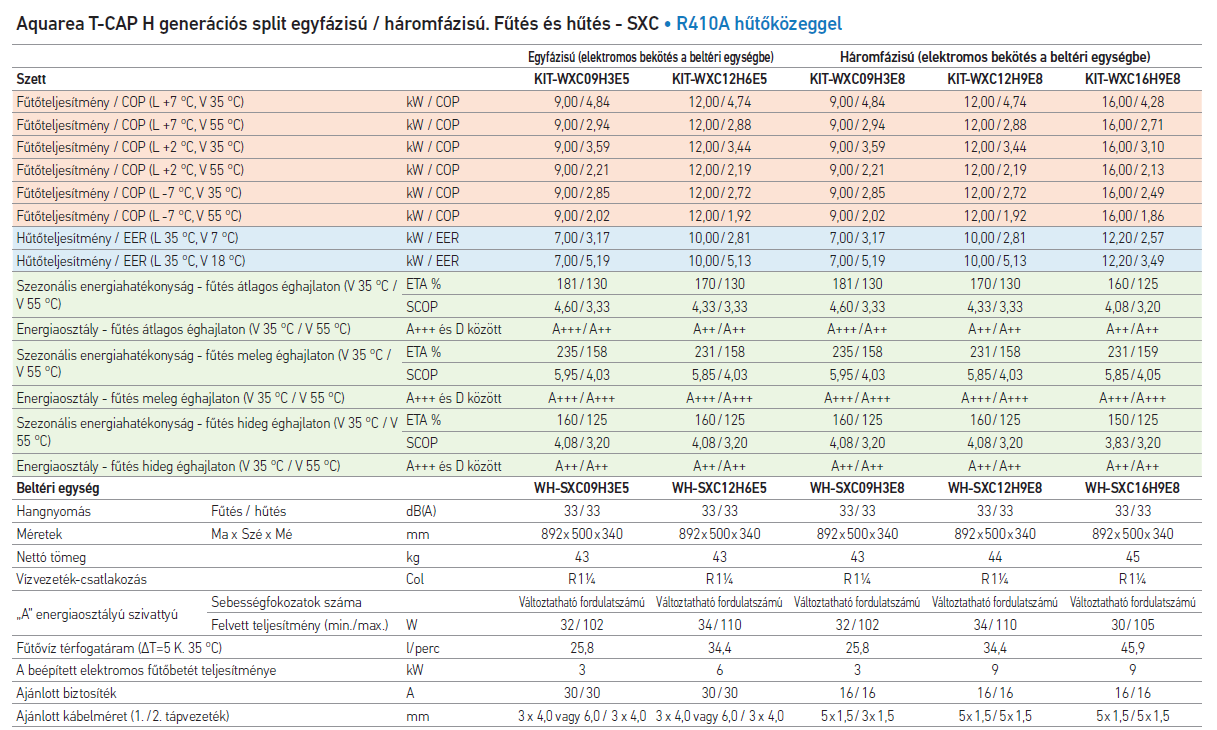The height and width of the screenshot is (730, 1217).
Task: Click the 'Szezonális energiahatékonyság - fűtés hideg éghajlaton' label
Action: tap(207, 431)
